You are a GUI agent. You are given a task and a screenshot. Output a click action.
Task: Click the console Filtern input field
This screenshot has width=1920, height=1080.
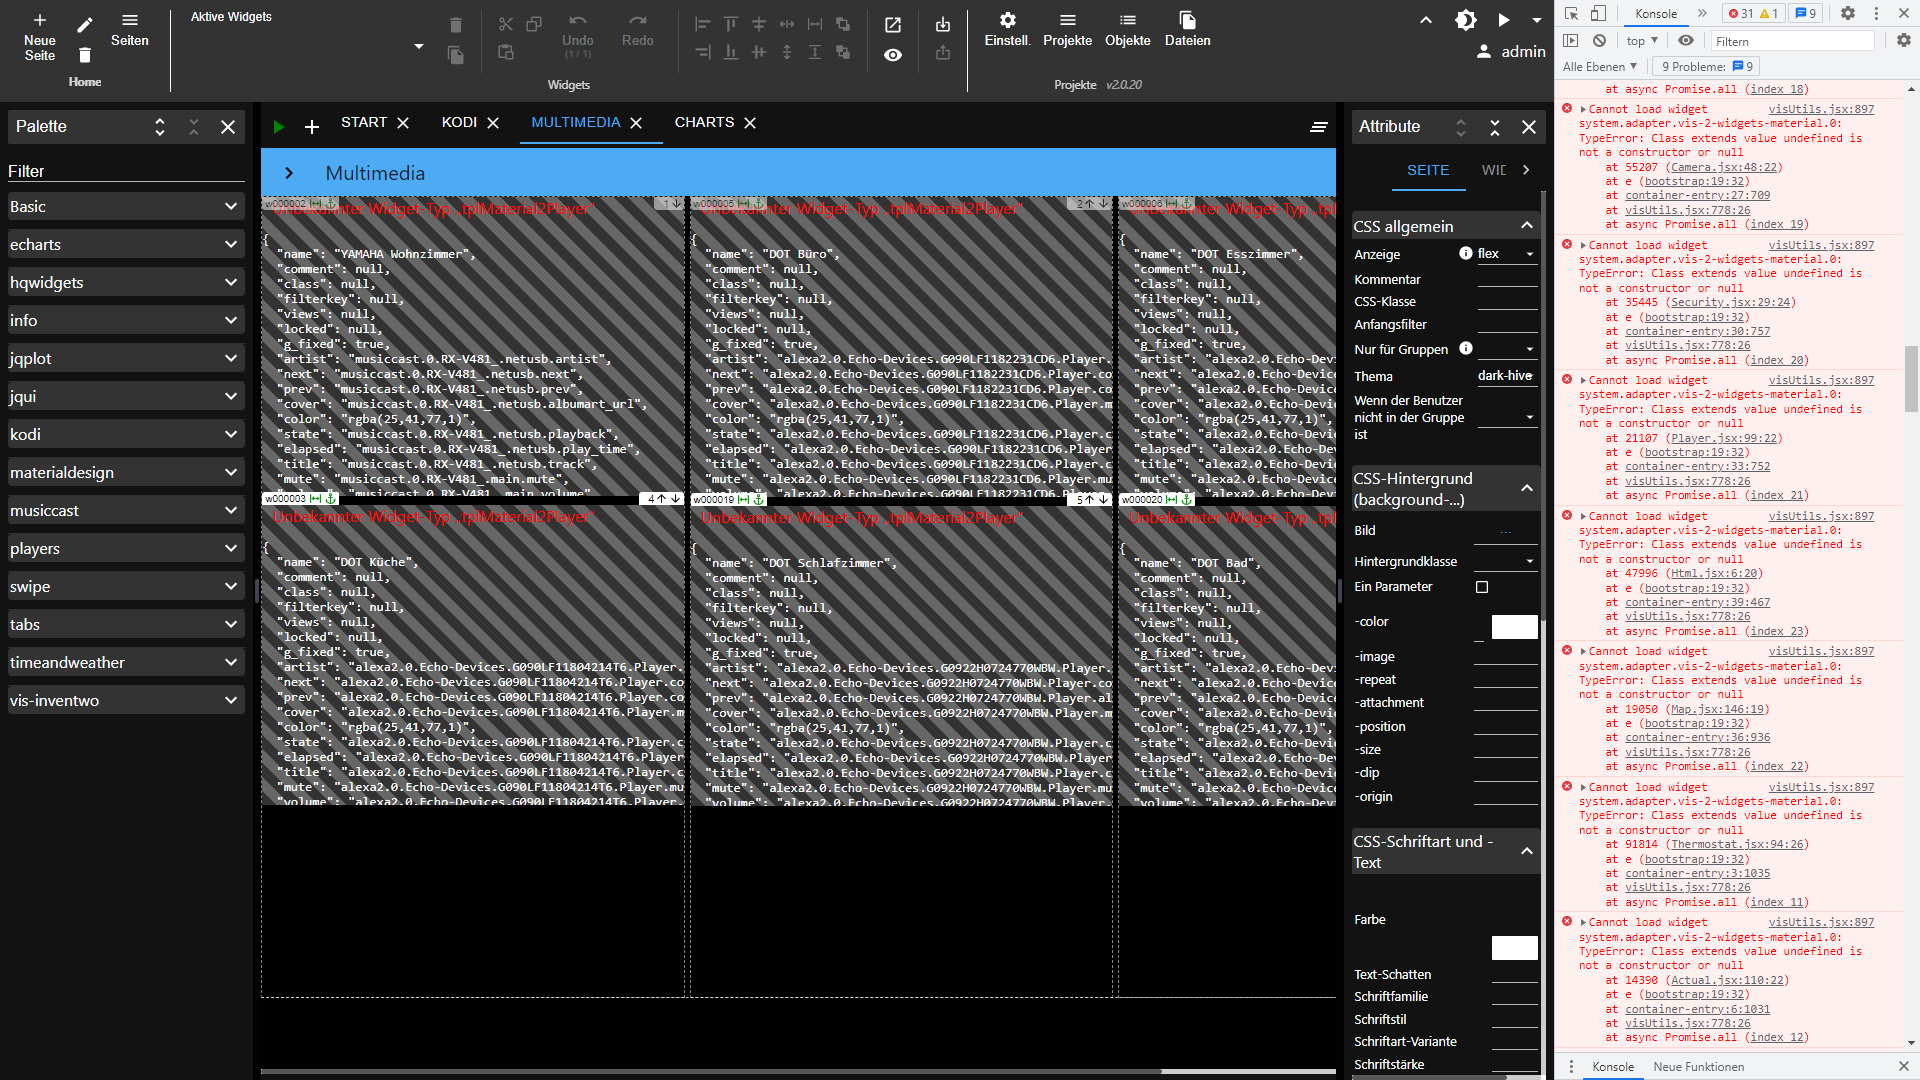tap(1792, 41)
